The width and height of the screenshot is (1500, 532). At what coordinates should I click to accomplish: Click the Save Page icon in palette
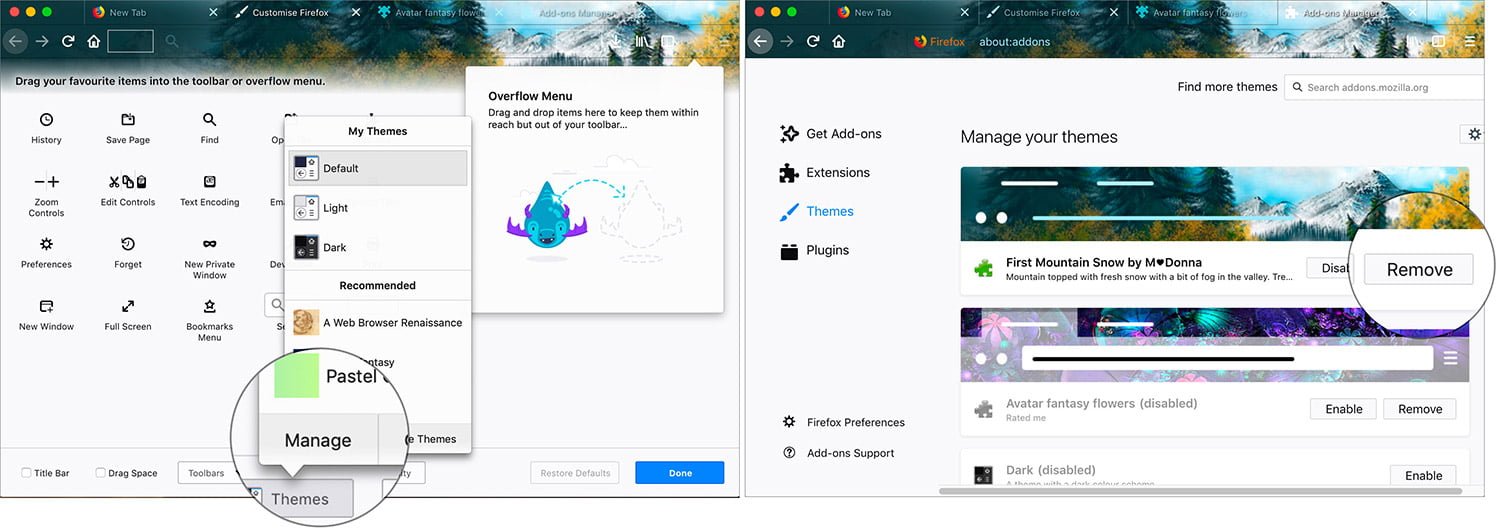(x=128, y=120)
